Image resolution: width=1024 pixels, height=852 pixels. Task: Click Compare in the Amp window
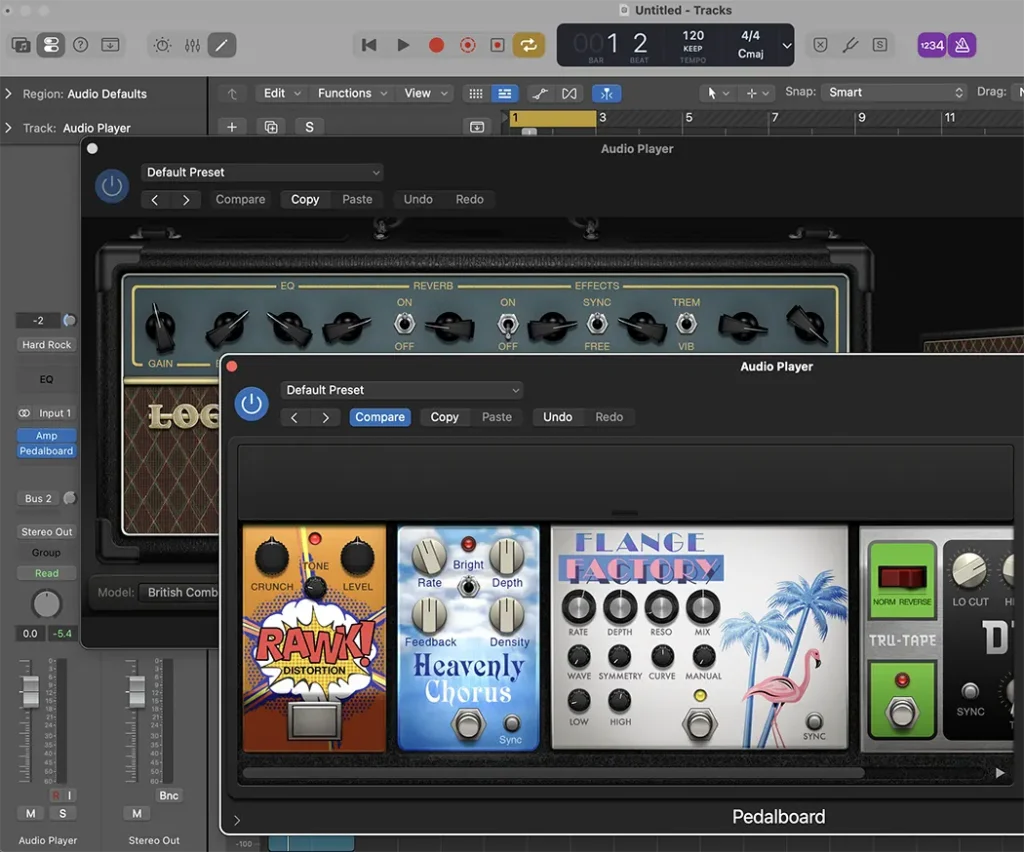click(240, 199)
